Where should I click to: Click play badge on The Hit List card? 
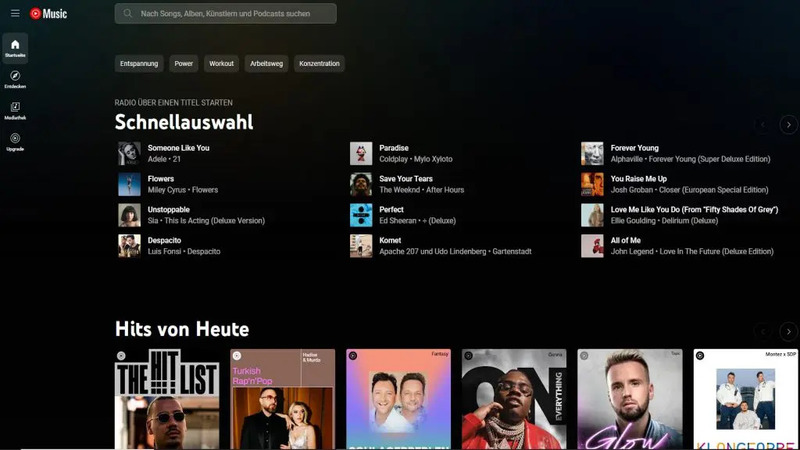point(121,356)
